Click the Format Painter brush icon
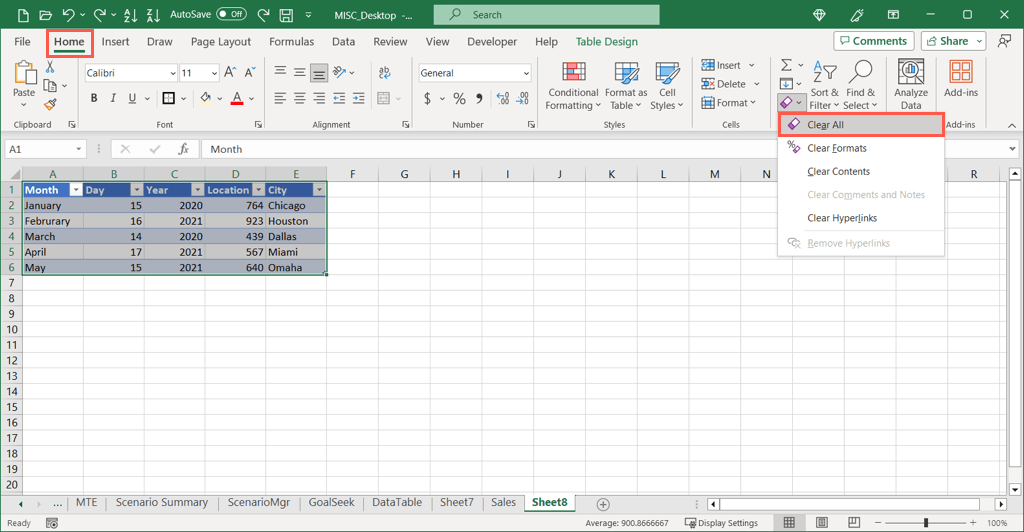This screenshot has height=532, width=1024. (x=51, y=104)
